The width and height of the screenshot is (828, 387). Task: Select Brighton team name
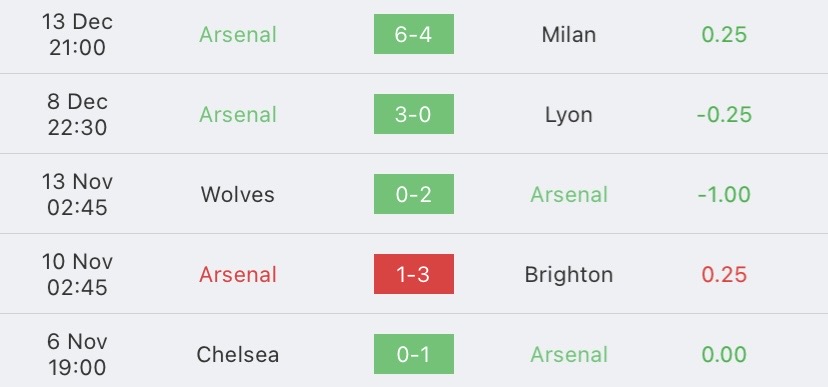pos(569,275)
